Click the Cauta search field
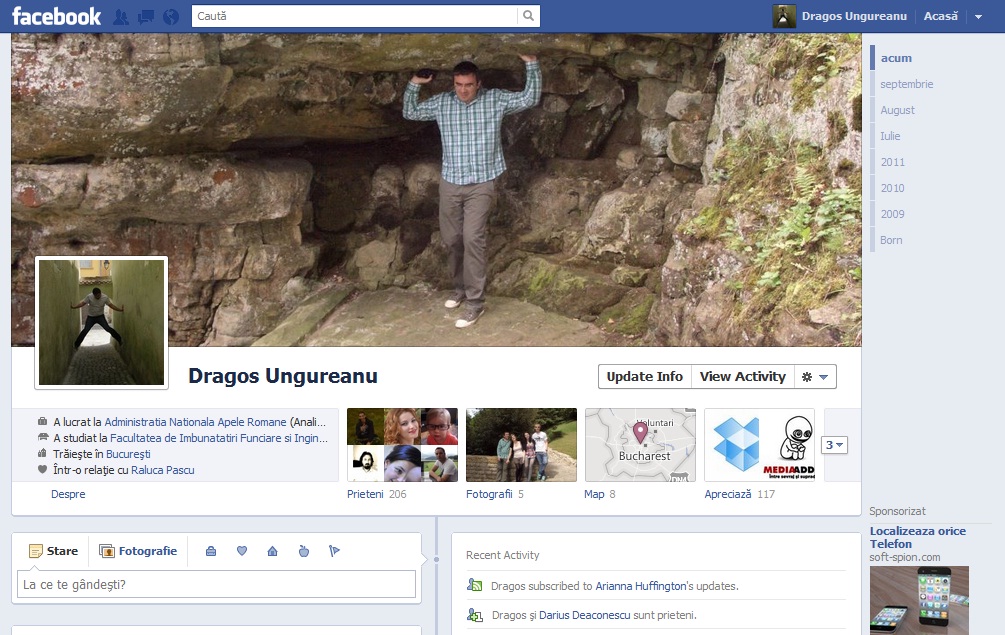 tap(354, 16)
